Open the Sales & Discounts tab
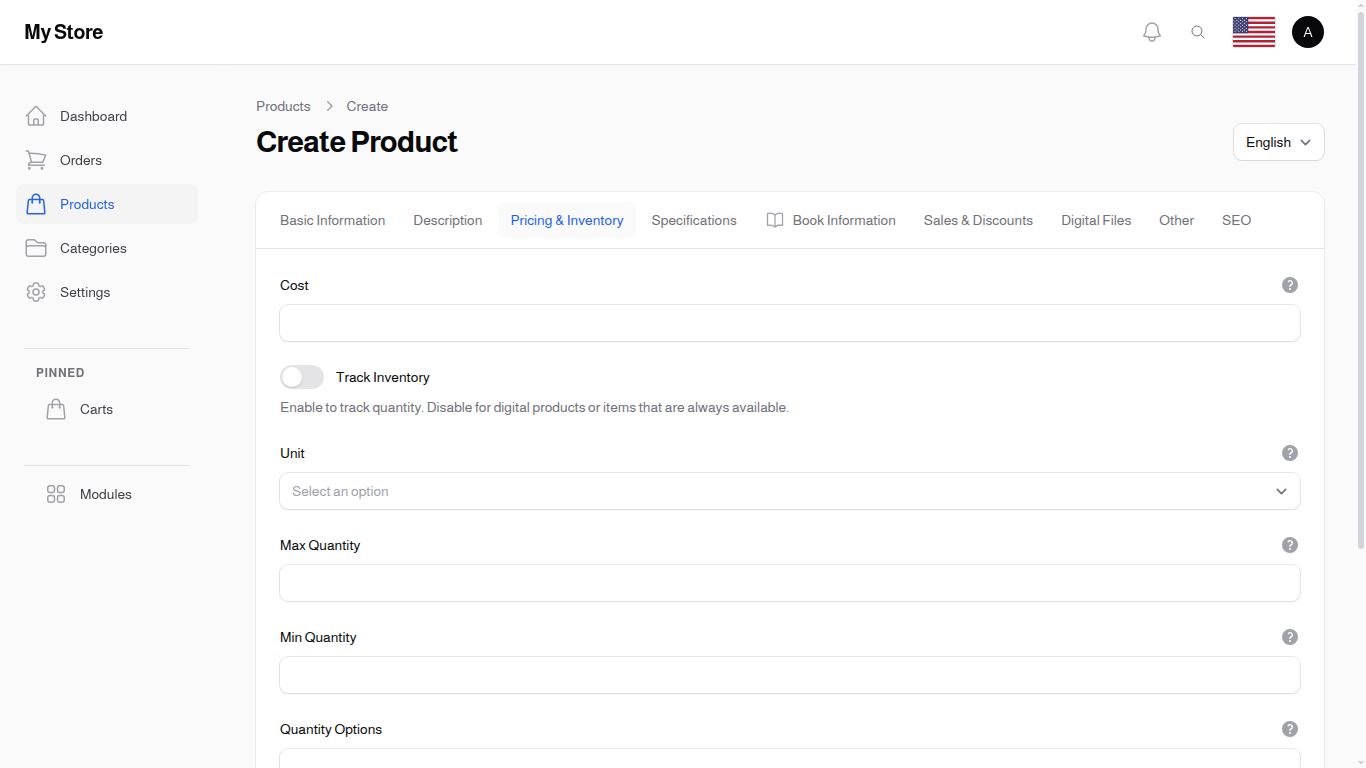The image size is (1366, 768). [x=977, y=220]
